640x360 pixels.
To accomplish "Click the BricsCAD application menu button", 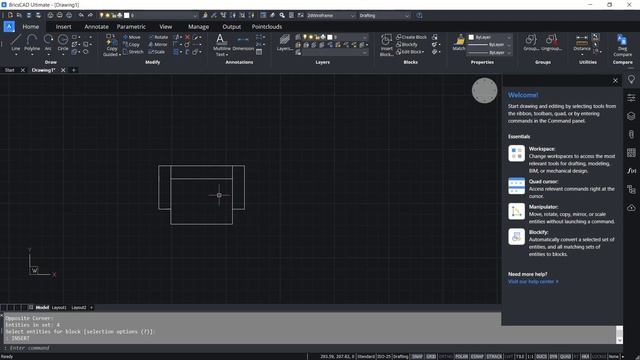I will pyautogui.click(x=9, y=27).
